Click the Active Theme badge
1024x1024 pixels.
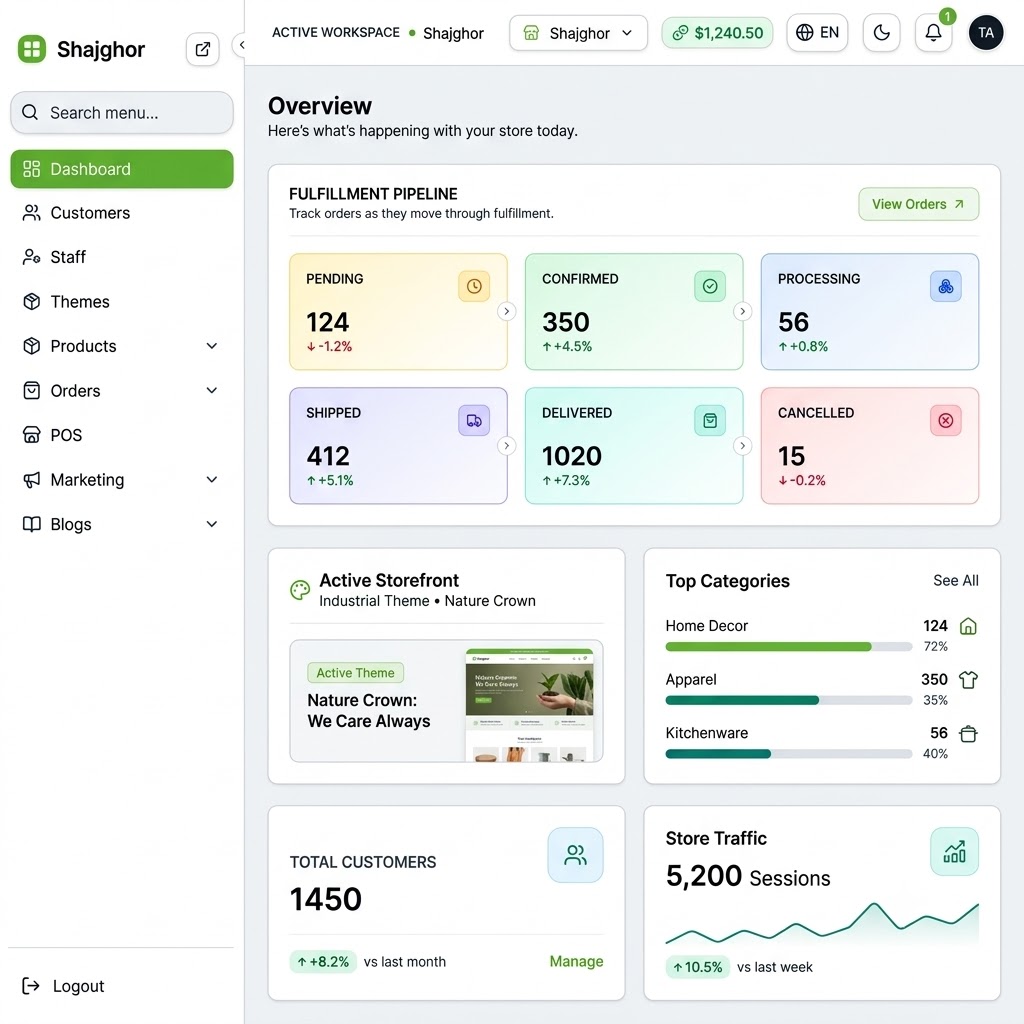(x=355, y=673)
